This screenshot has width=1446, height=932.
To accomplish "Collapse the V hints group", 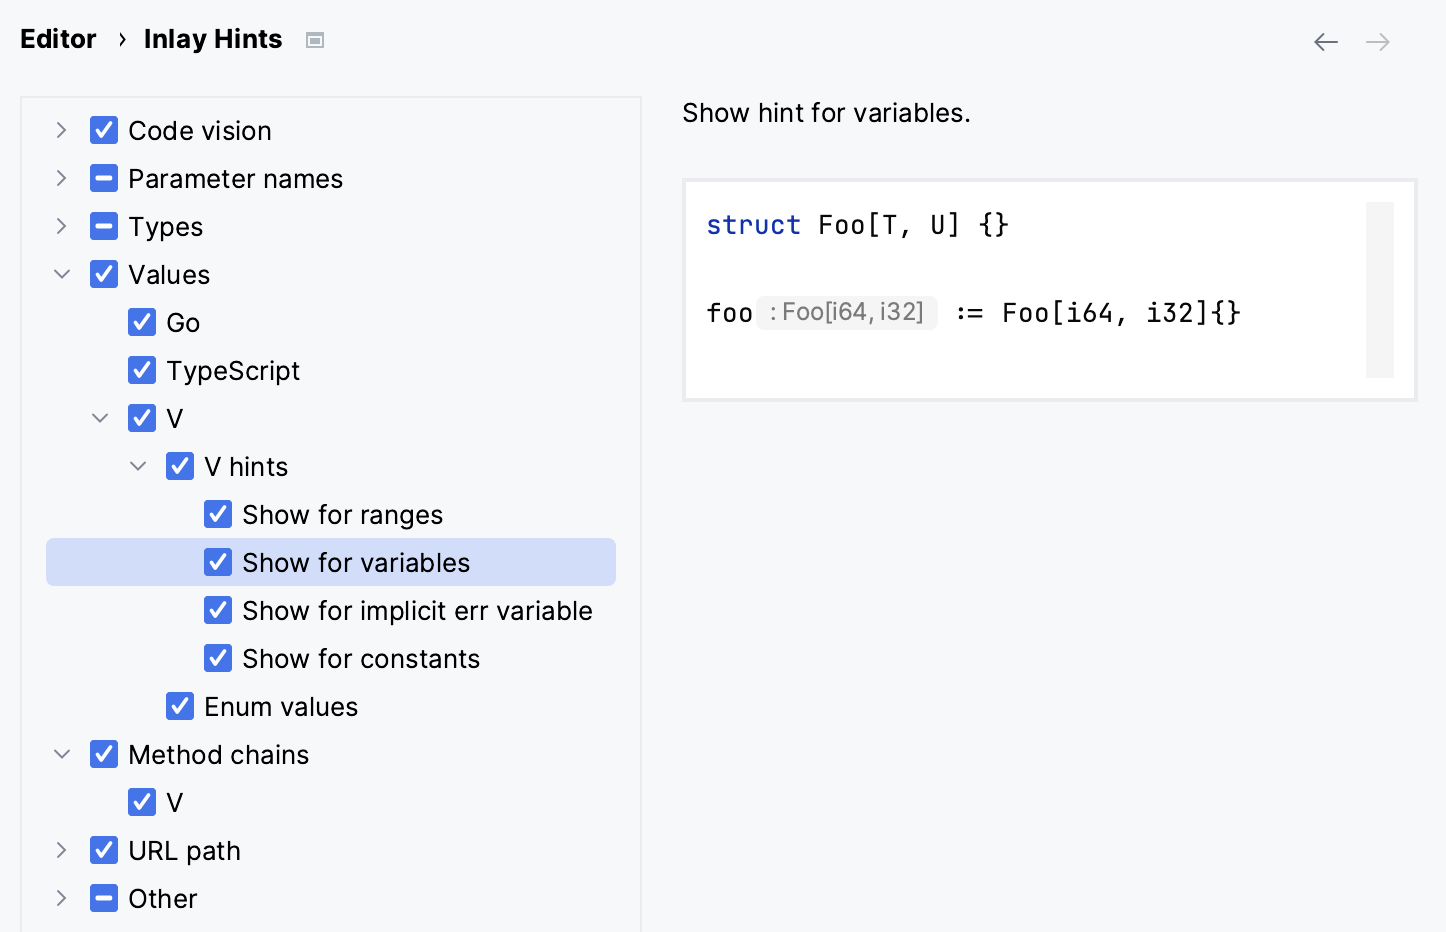I will coord(138,467).
